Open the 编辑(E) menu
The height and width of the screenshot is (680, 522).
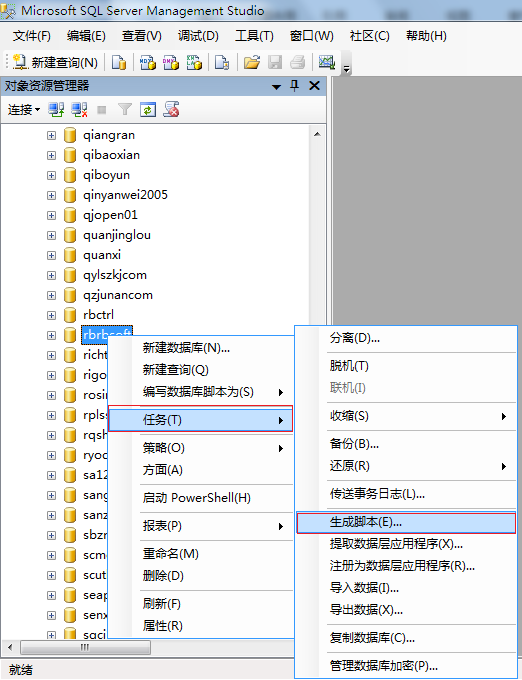click(86, 36)
